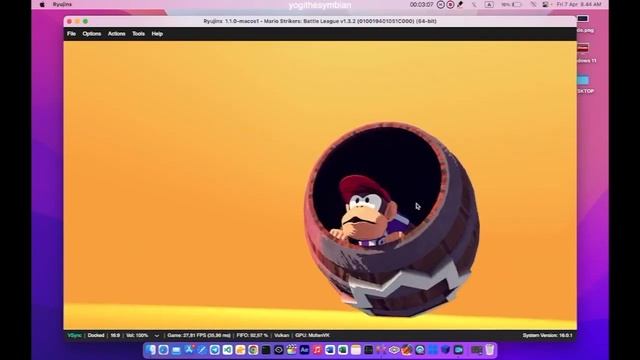
Task: Open the Trash in the Dock
Action: [489, 350]
